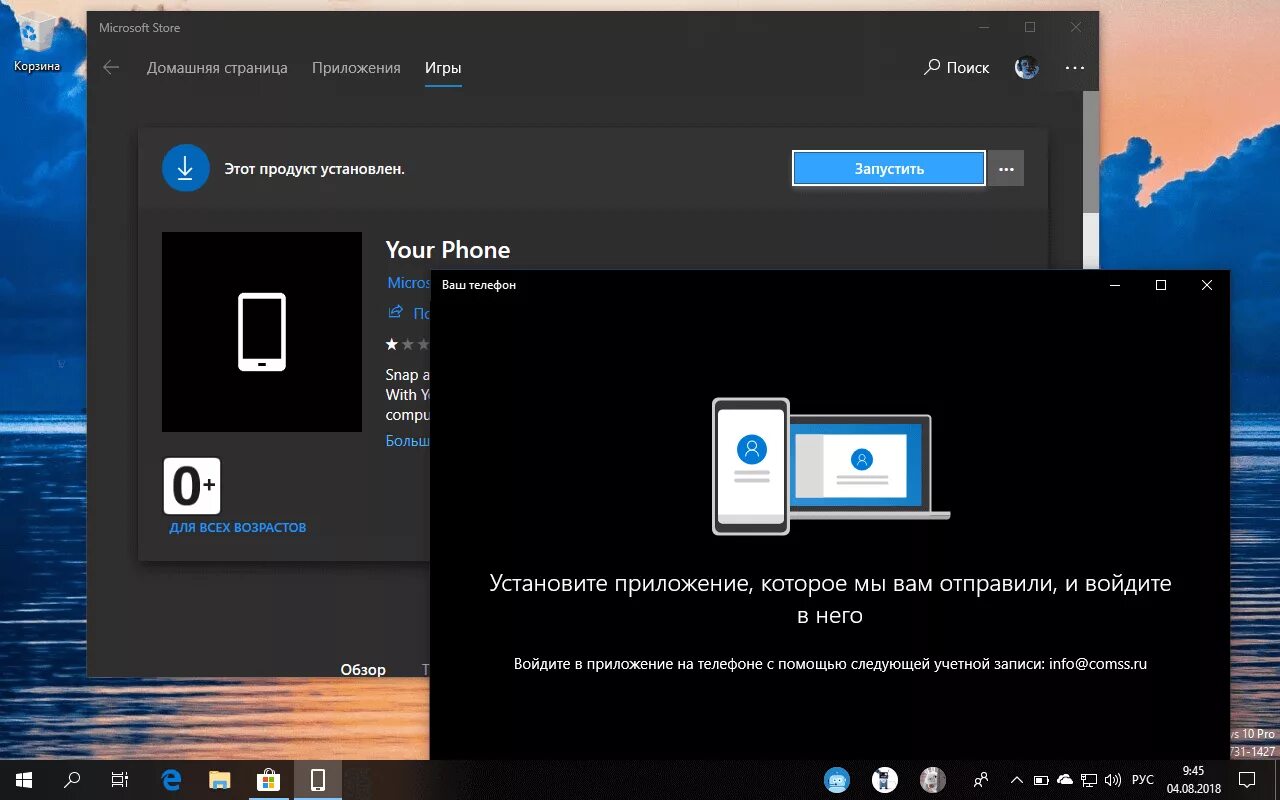Open the Action Center notifications icon
The height and width of the screenshot is (800, 1280).
point(1247,780)
